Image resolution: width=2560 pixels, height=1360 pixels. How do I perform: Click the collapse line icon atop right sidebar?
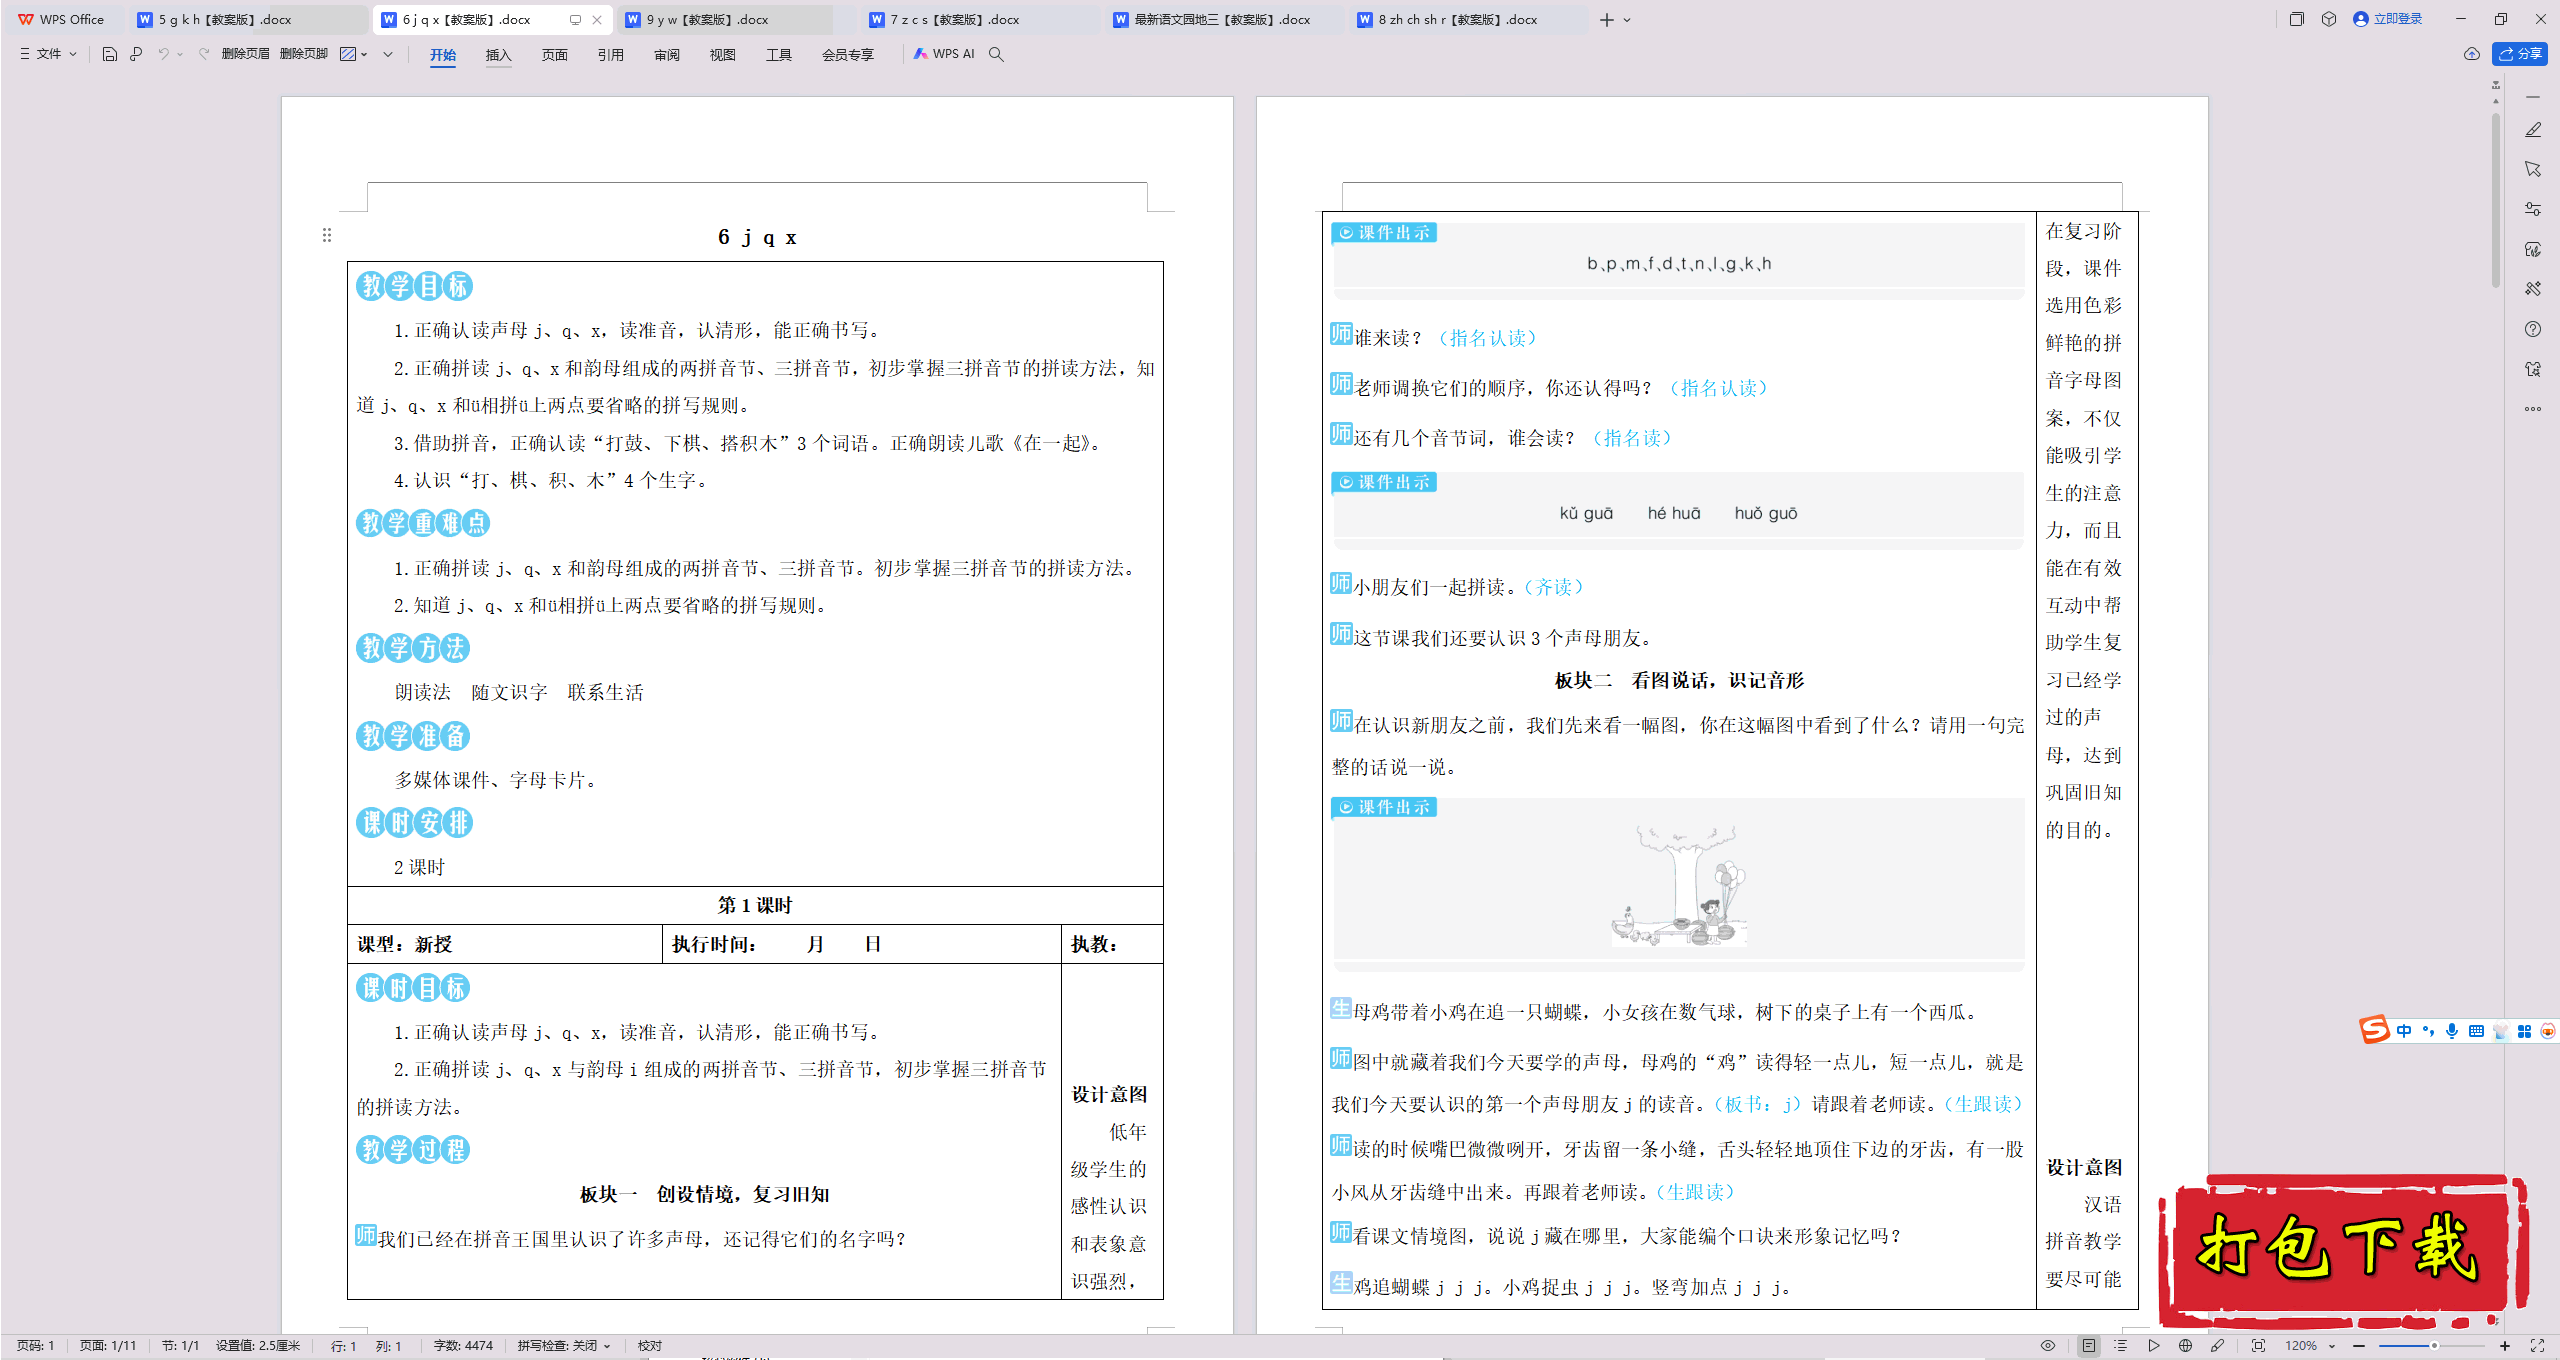(2533, 97)
